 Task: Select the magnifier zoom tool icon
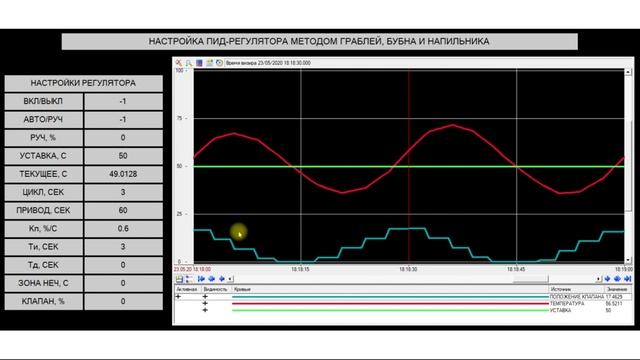pos(189,63)
